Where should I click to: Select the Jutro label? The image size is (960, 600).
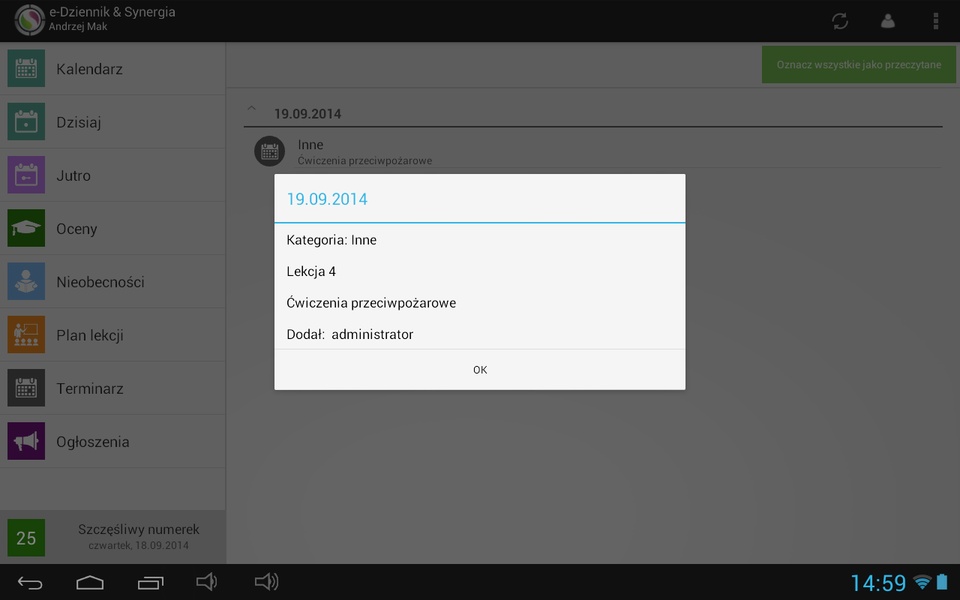click(73, 176)
